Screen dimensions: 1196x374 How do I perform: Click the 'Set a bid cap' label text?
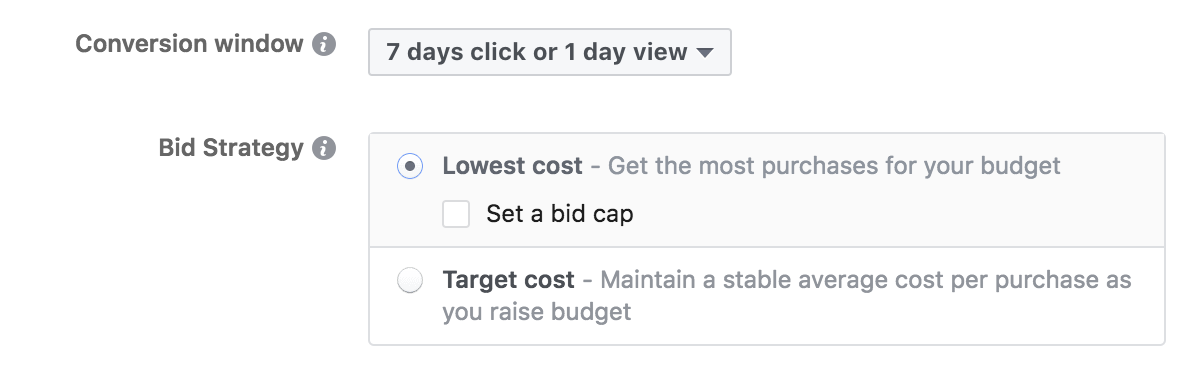click(560, 214)
